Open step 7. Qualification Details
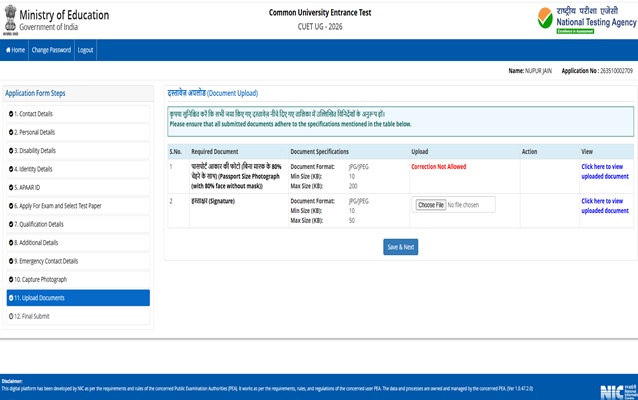 coord(78,224)
